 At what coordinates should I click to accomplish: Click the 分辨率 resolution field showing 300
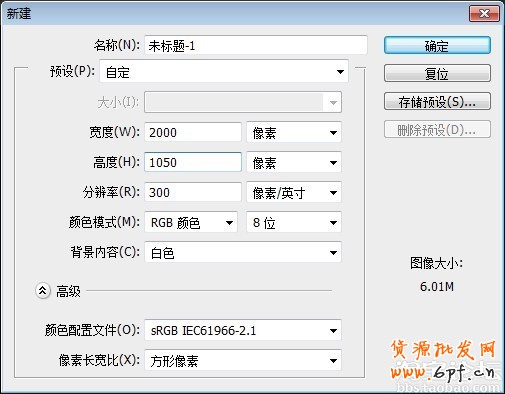pyautogui.click(x=193, y=192)
